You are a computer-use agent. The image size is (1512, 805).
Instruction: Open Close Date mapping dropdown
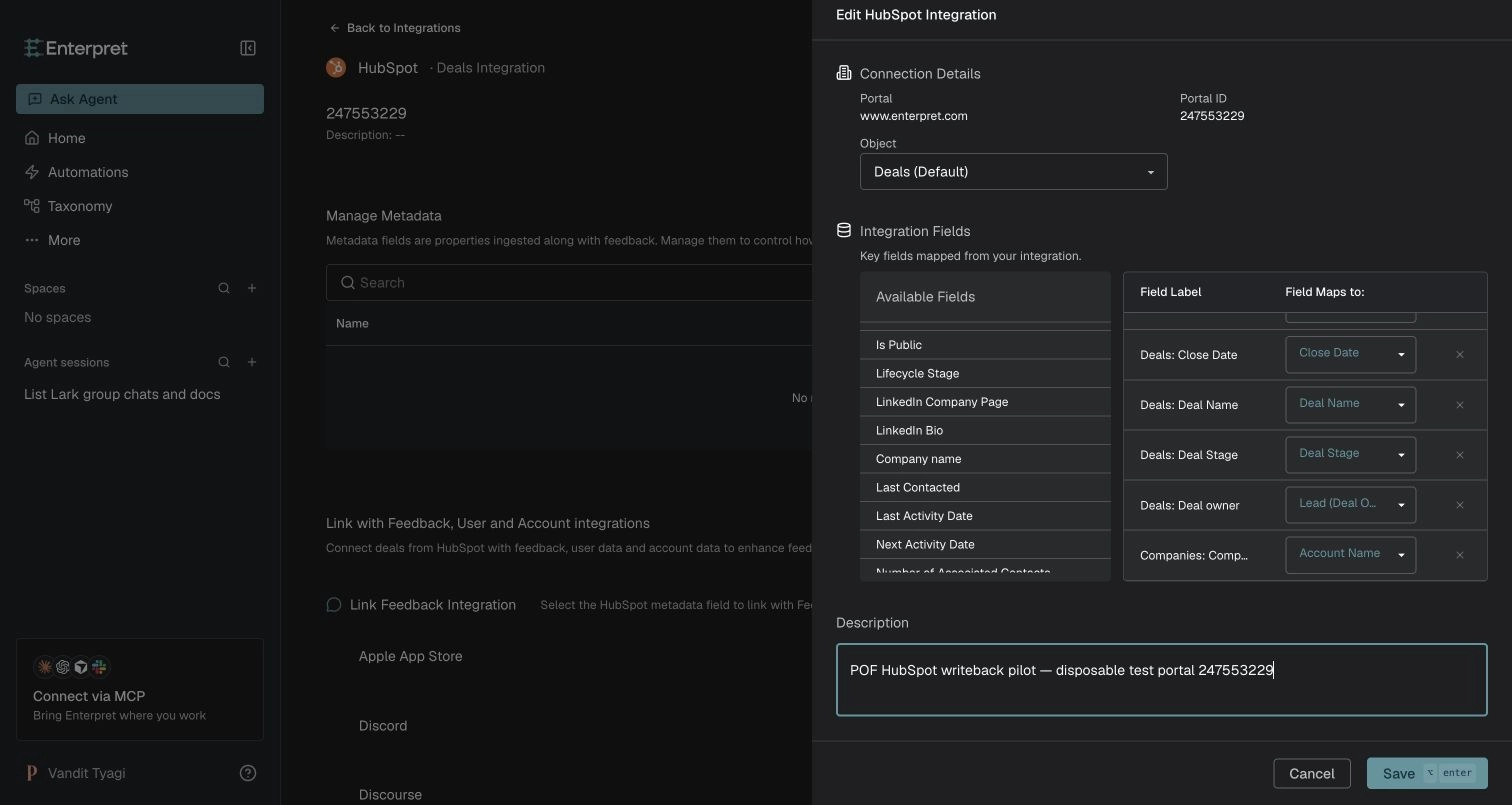click(x=1350, y=354)
